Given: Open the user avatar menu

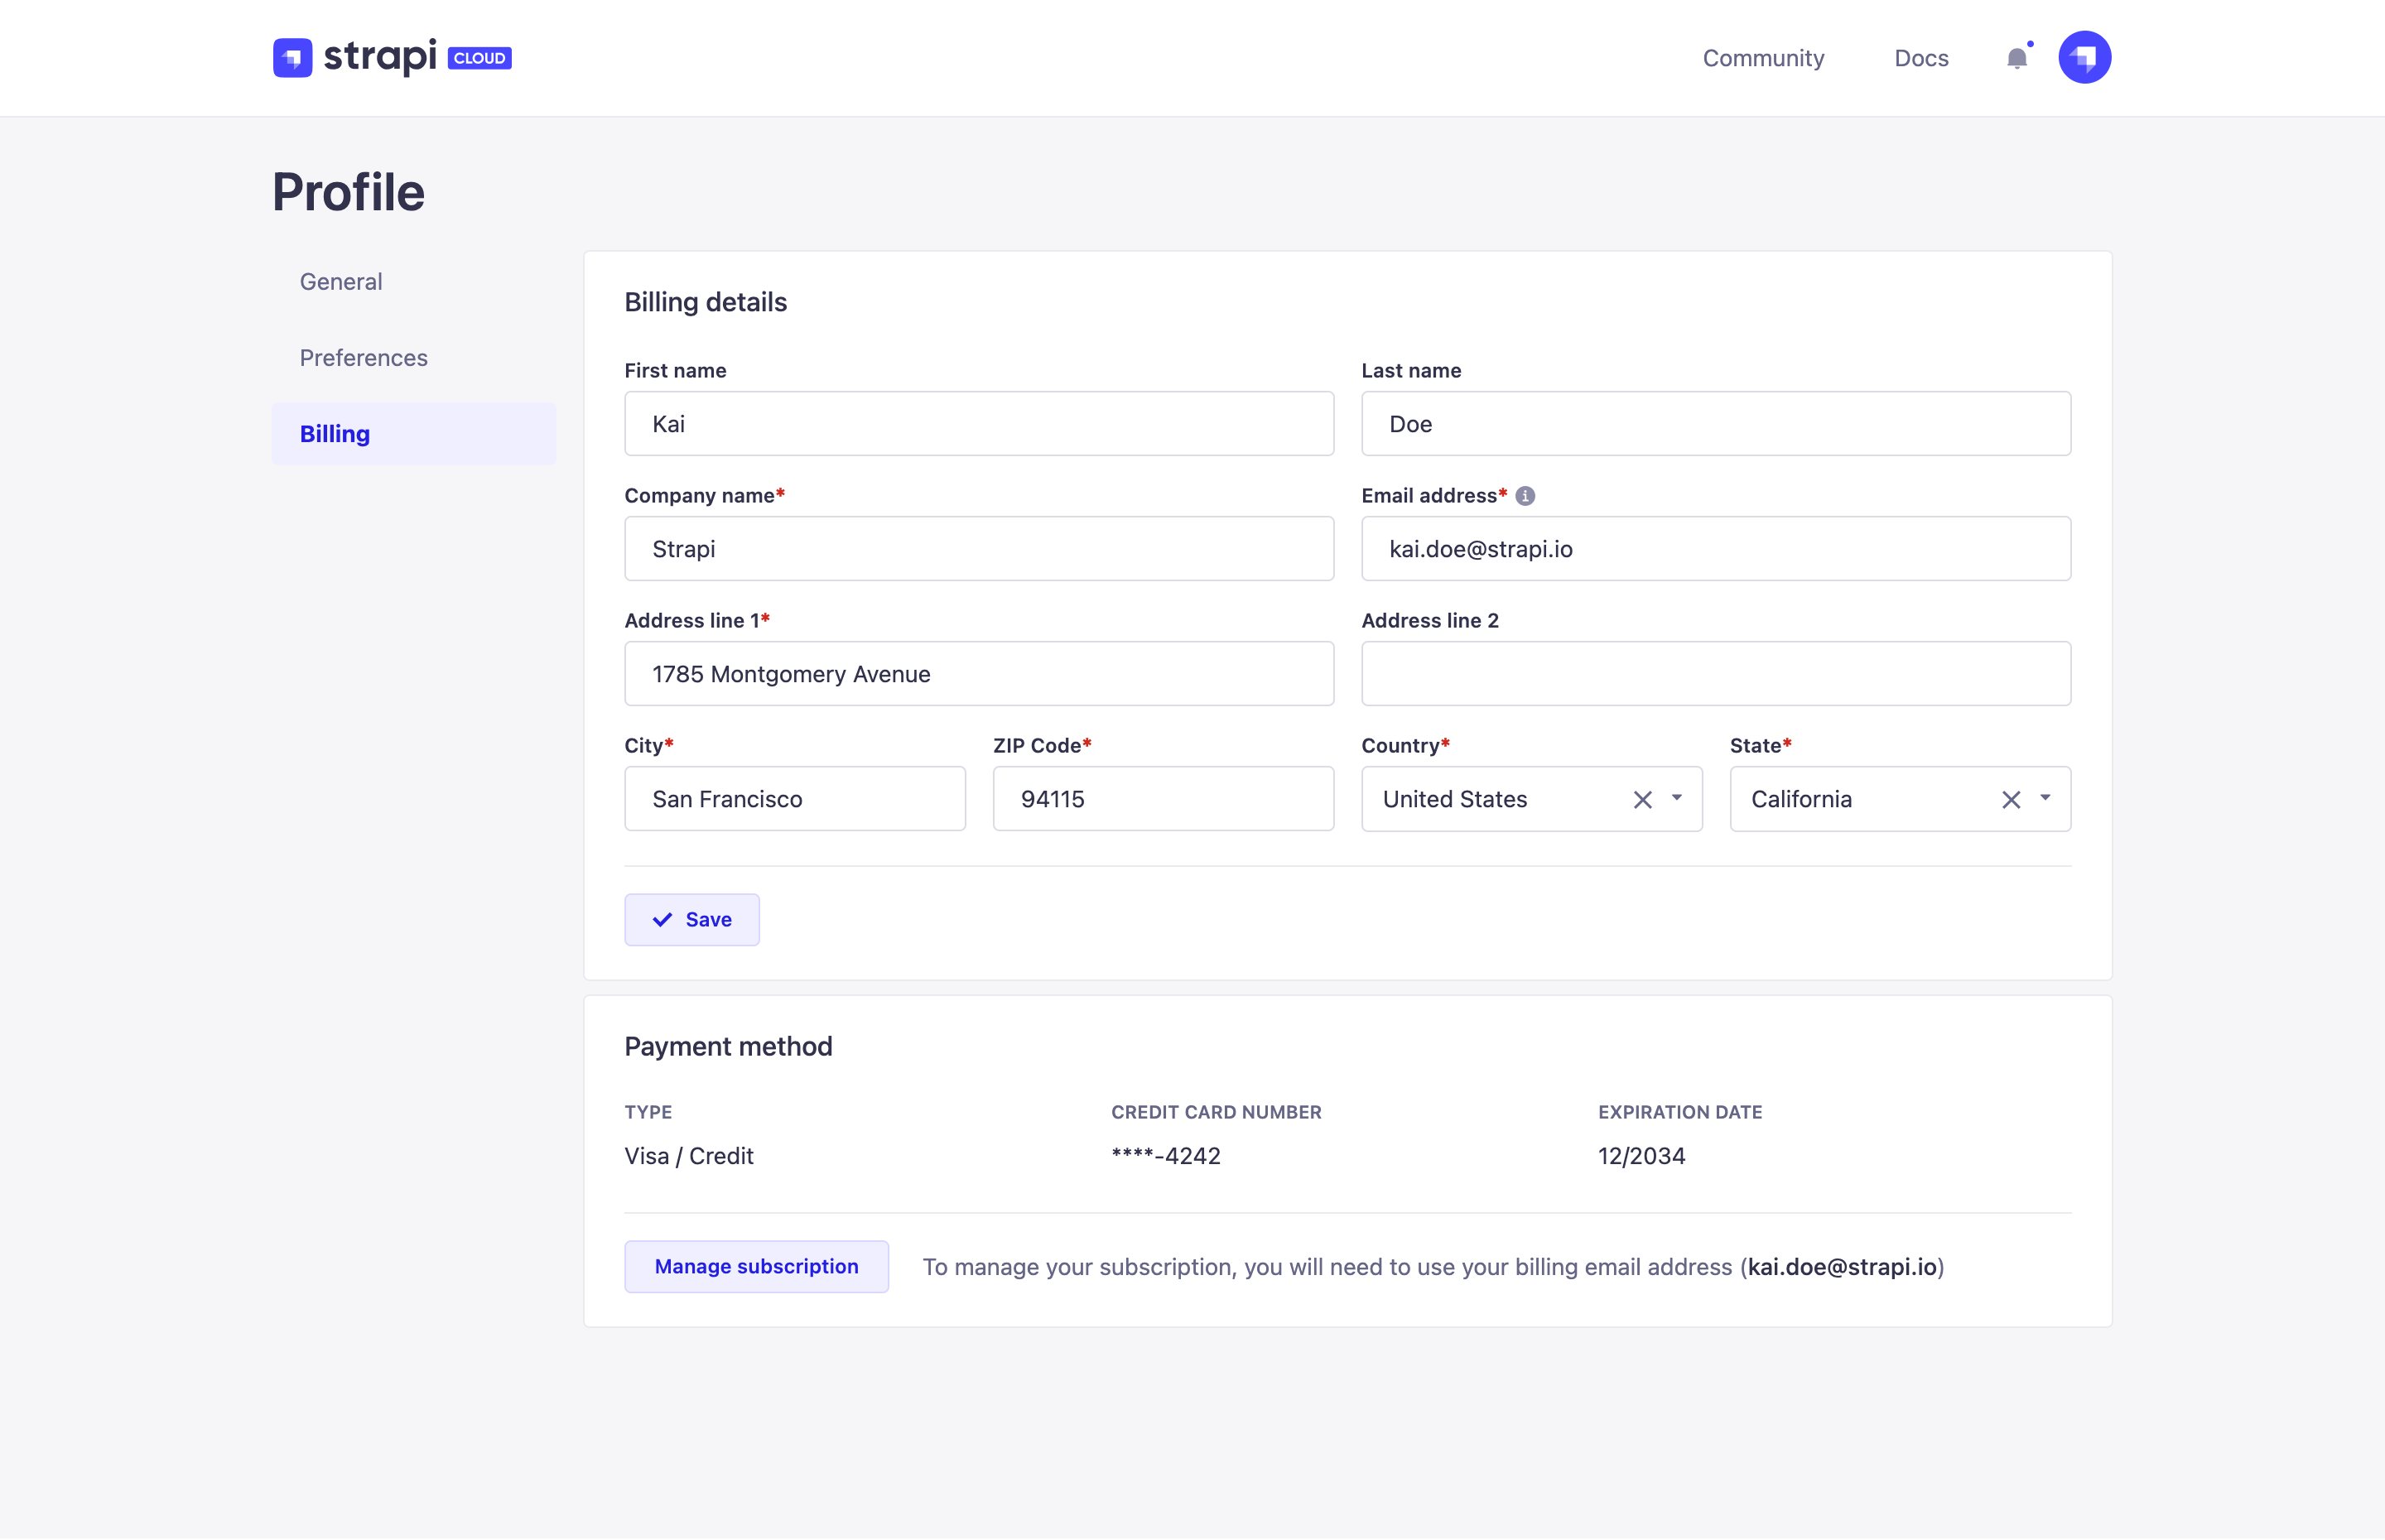Looking at the screenshot, I should (x=2084, y=57).
